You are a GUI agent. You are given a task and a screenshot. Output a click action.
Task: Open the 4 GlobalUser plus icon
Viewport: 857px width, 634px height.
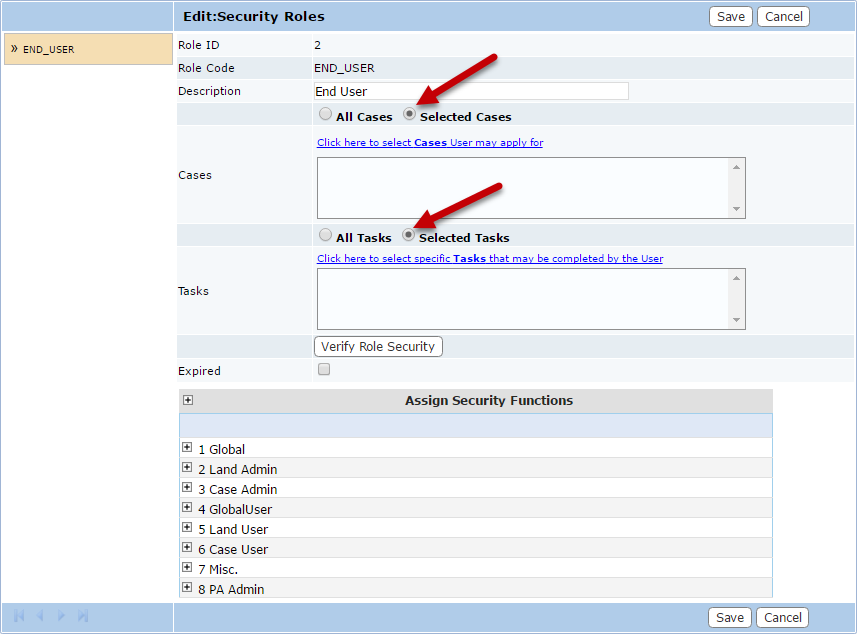pos(187,508)
